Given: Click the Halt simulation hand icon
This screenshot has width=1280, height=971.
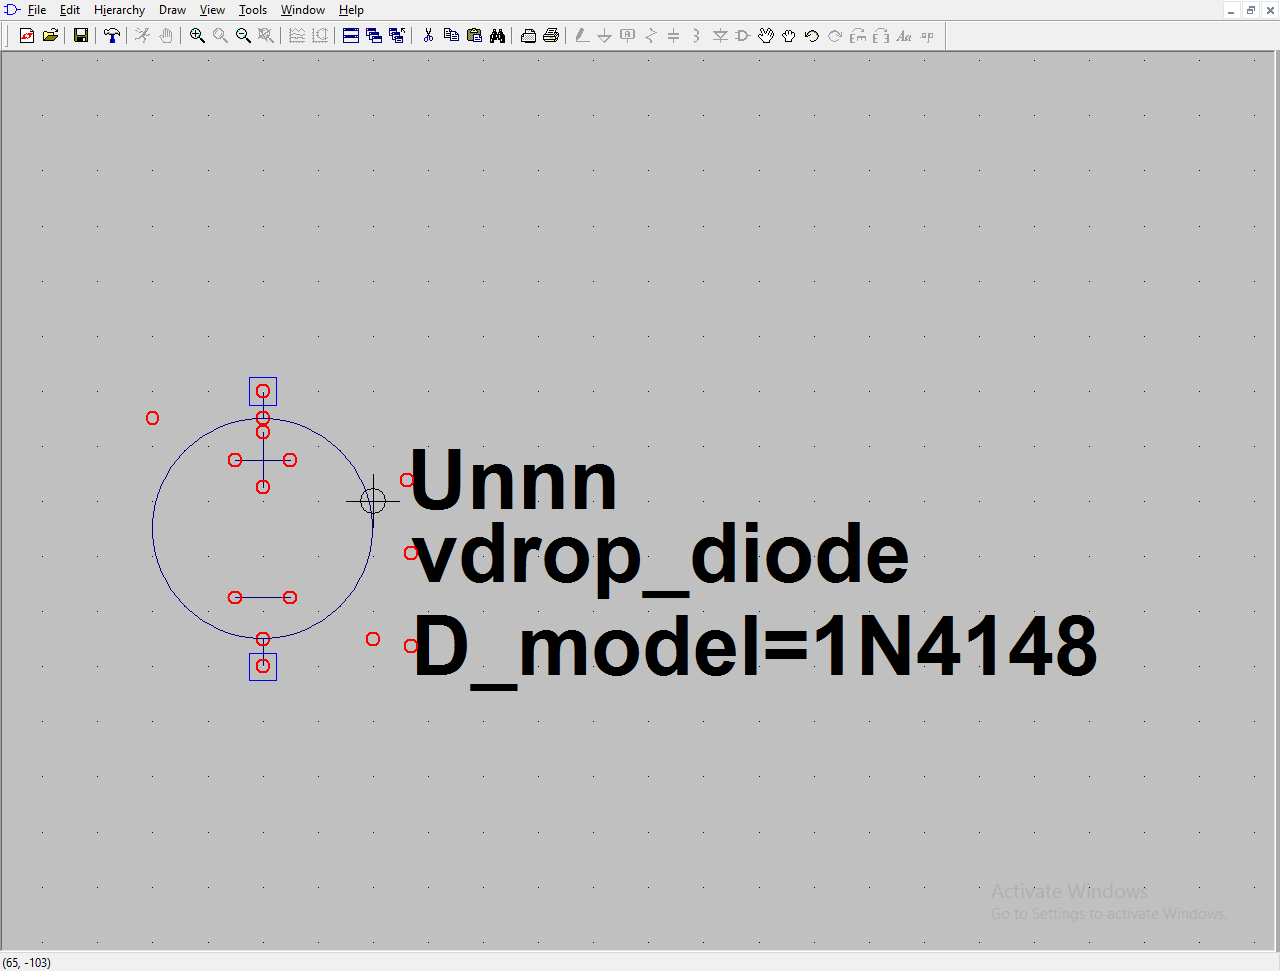Looking at the screenshot, I should 166,36.
